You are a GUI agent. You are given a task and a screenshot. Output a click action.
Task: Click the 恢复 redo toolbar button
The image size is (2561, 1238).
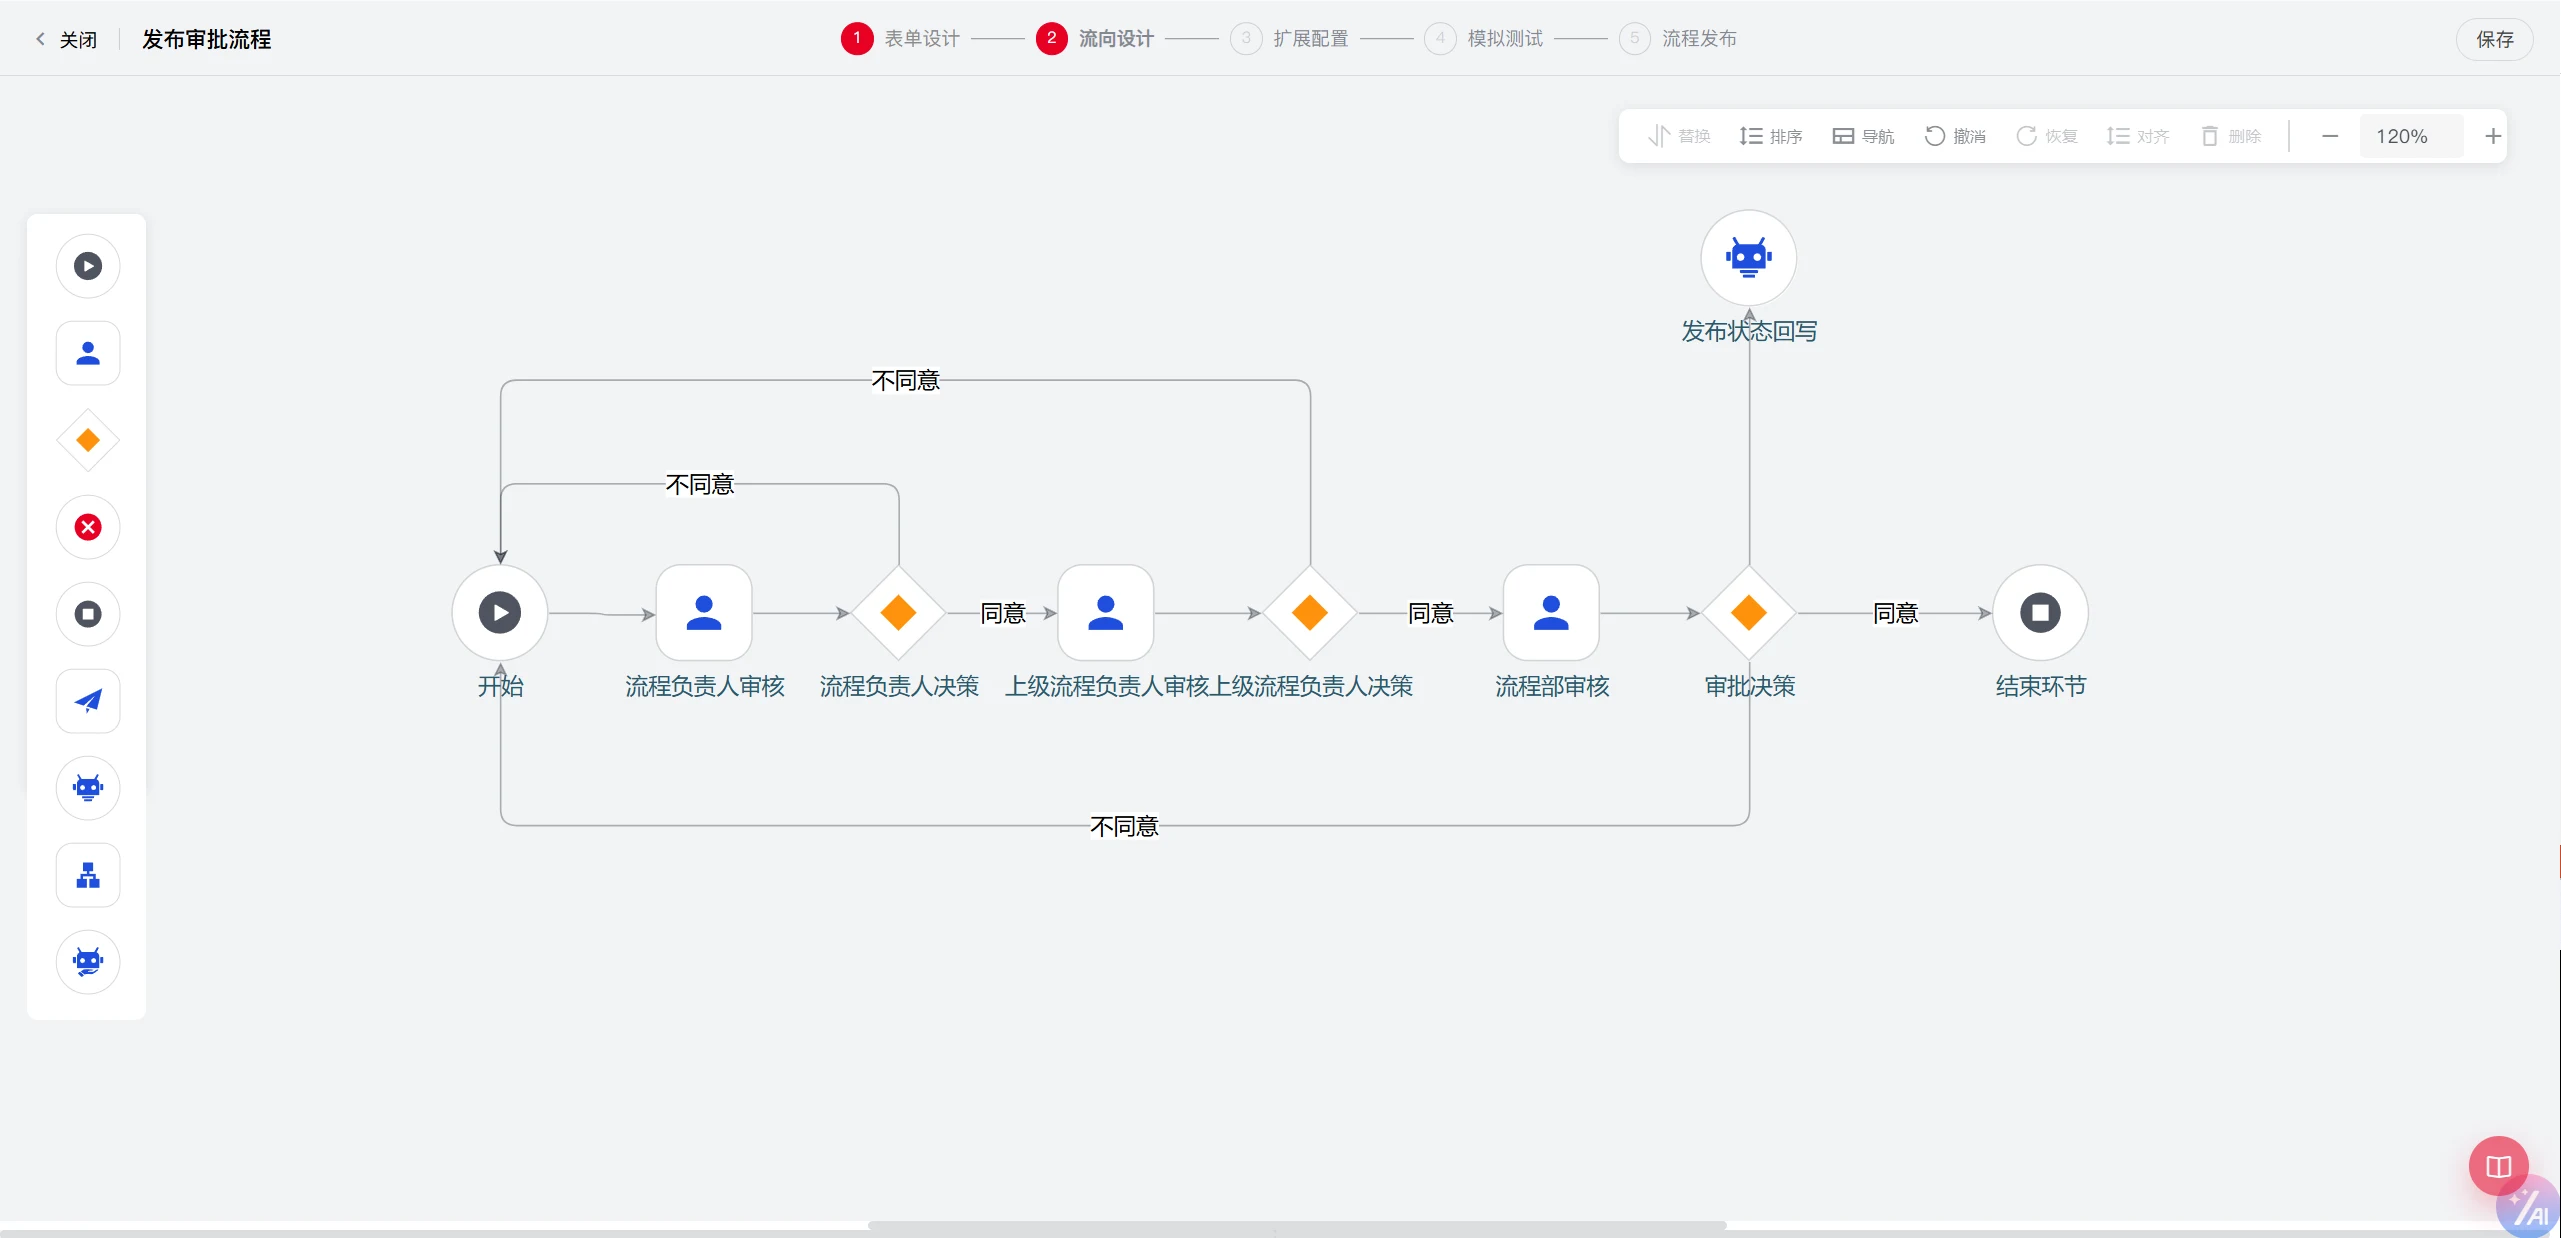[2047, 136]
